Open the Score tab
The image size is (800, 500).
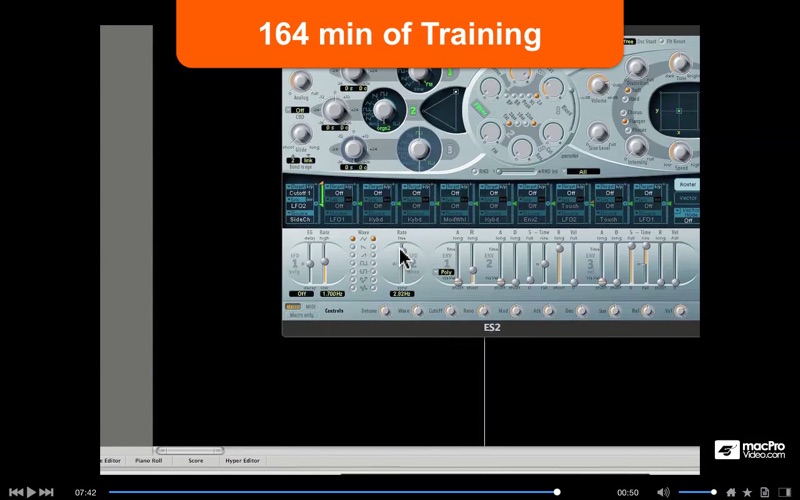[195, 460]
